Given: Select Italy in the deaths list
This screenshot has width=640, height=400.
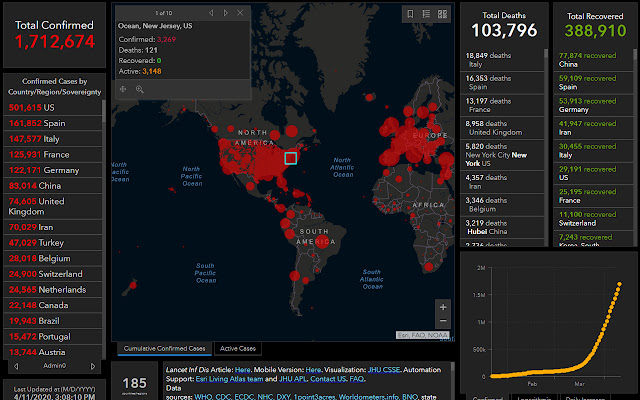Looking at the screenshot, I should point(490,61).
